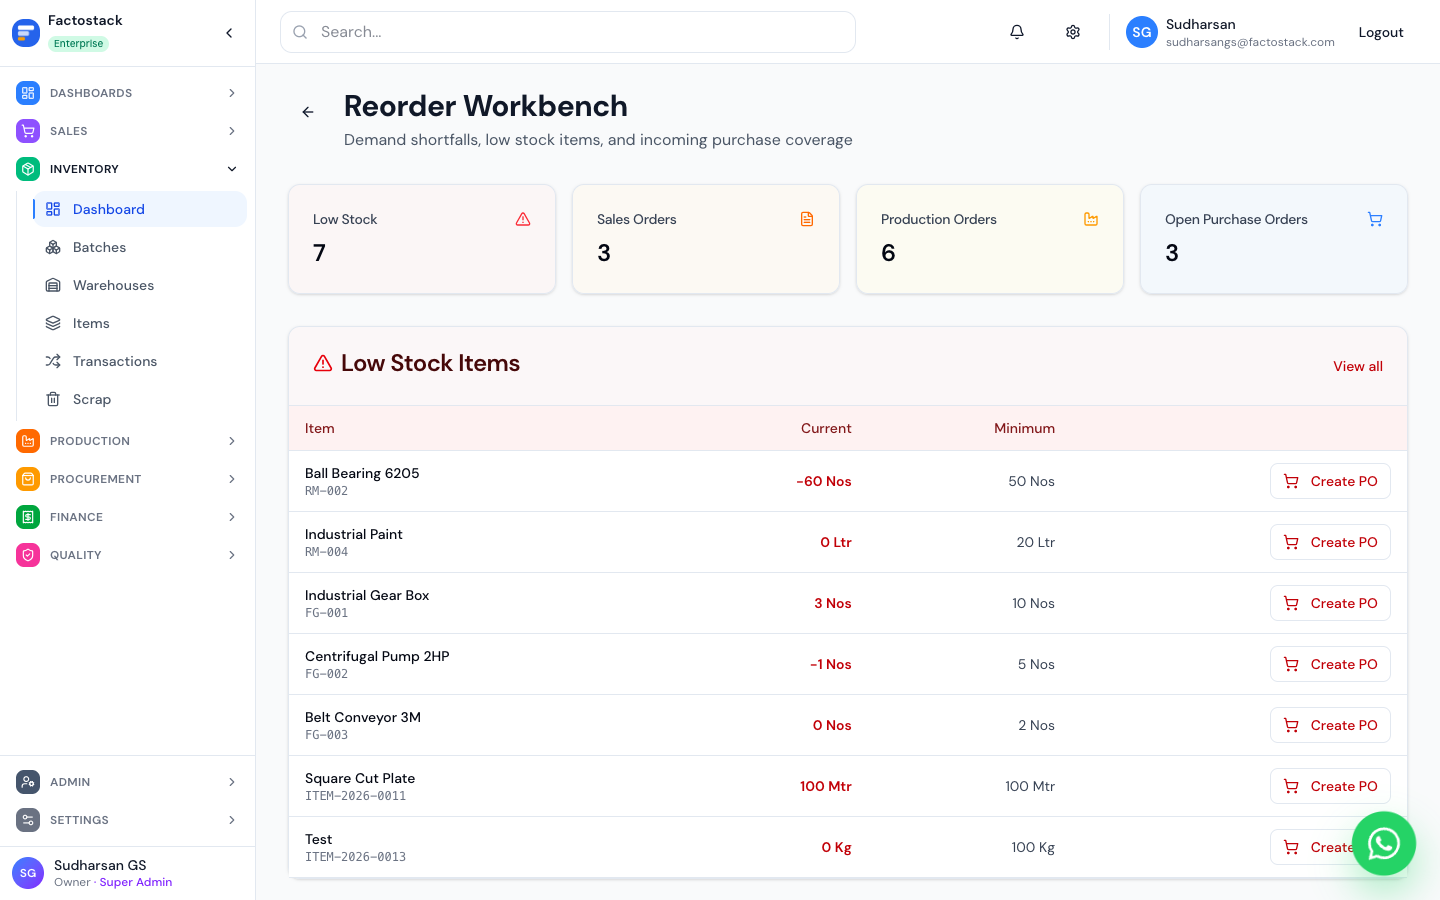Create PO for Industrial Gear Box
Screen dimensions: 1440x900
coord(1330,603)
